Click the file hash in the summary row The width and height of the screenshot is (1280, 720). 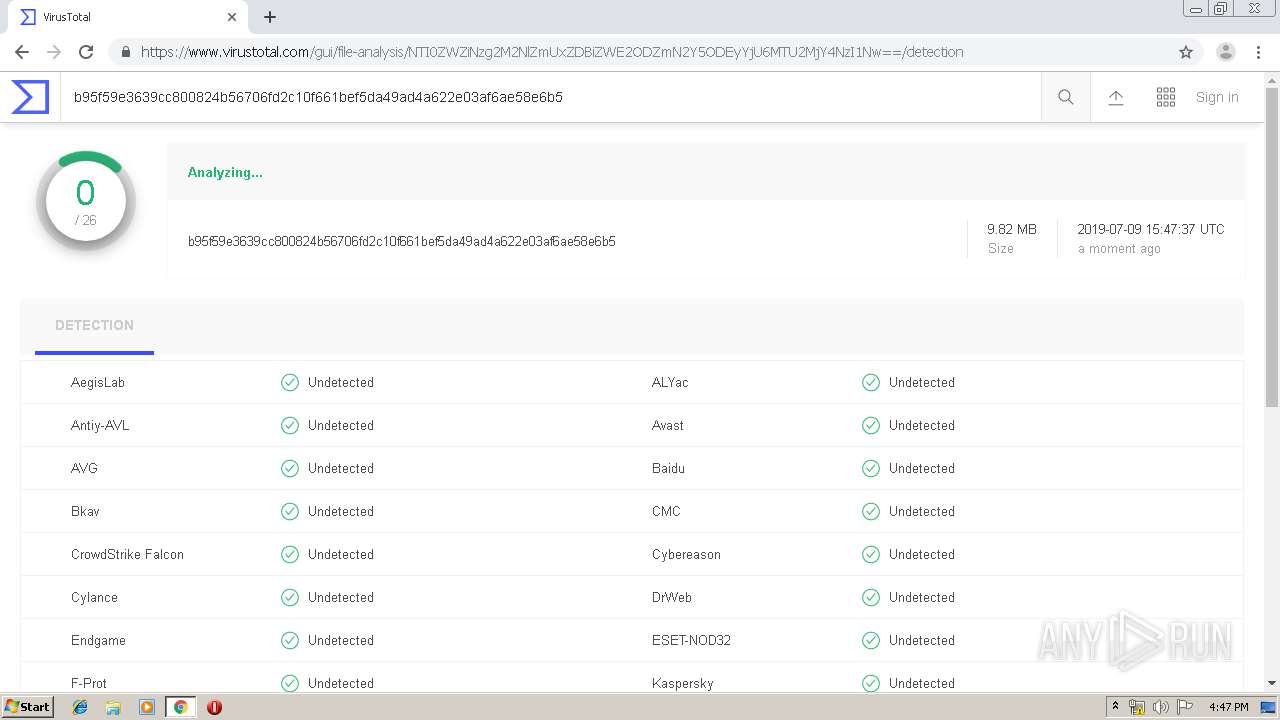click(x=401, y=241)
